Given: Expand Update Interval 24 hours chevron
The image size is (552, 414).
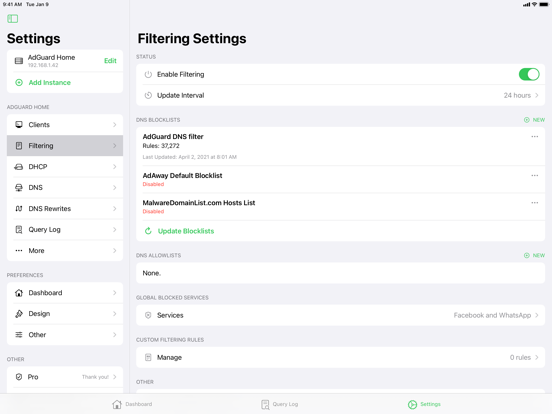Looking at the screenshot, I should (537, 95).
